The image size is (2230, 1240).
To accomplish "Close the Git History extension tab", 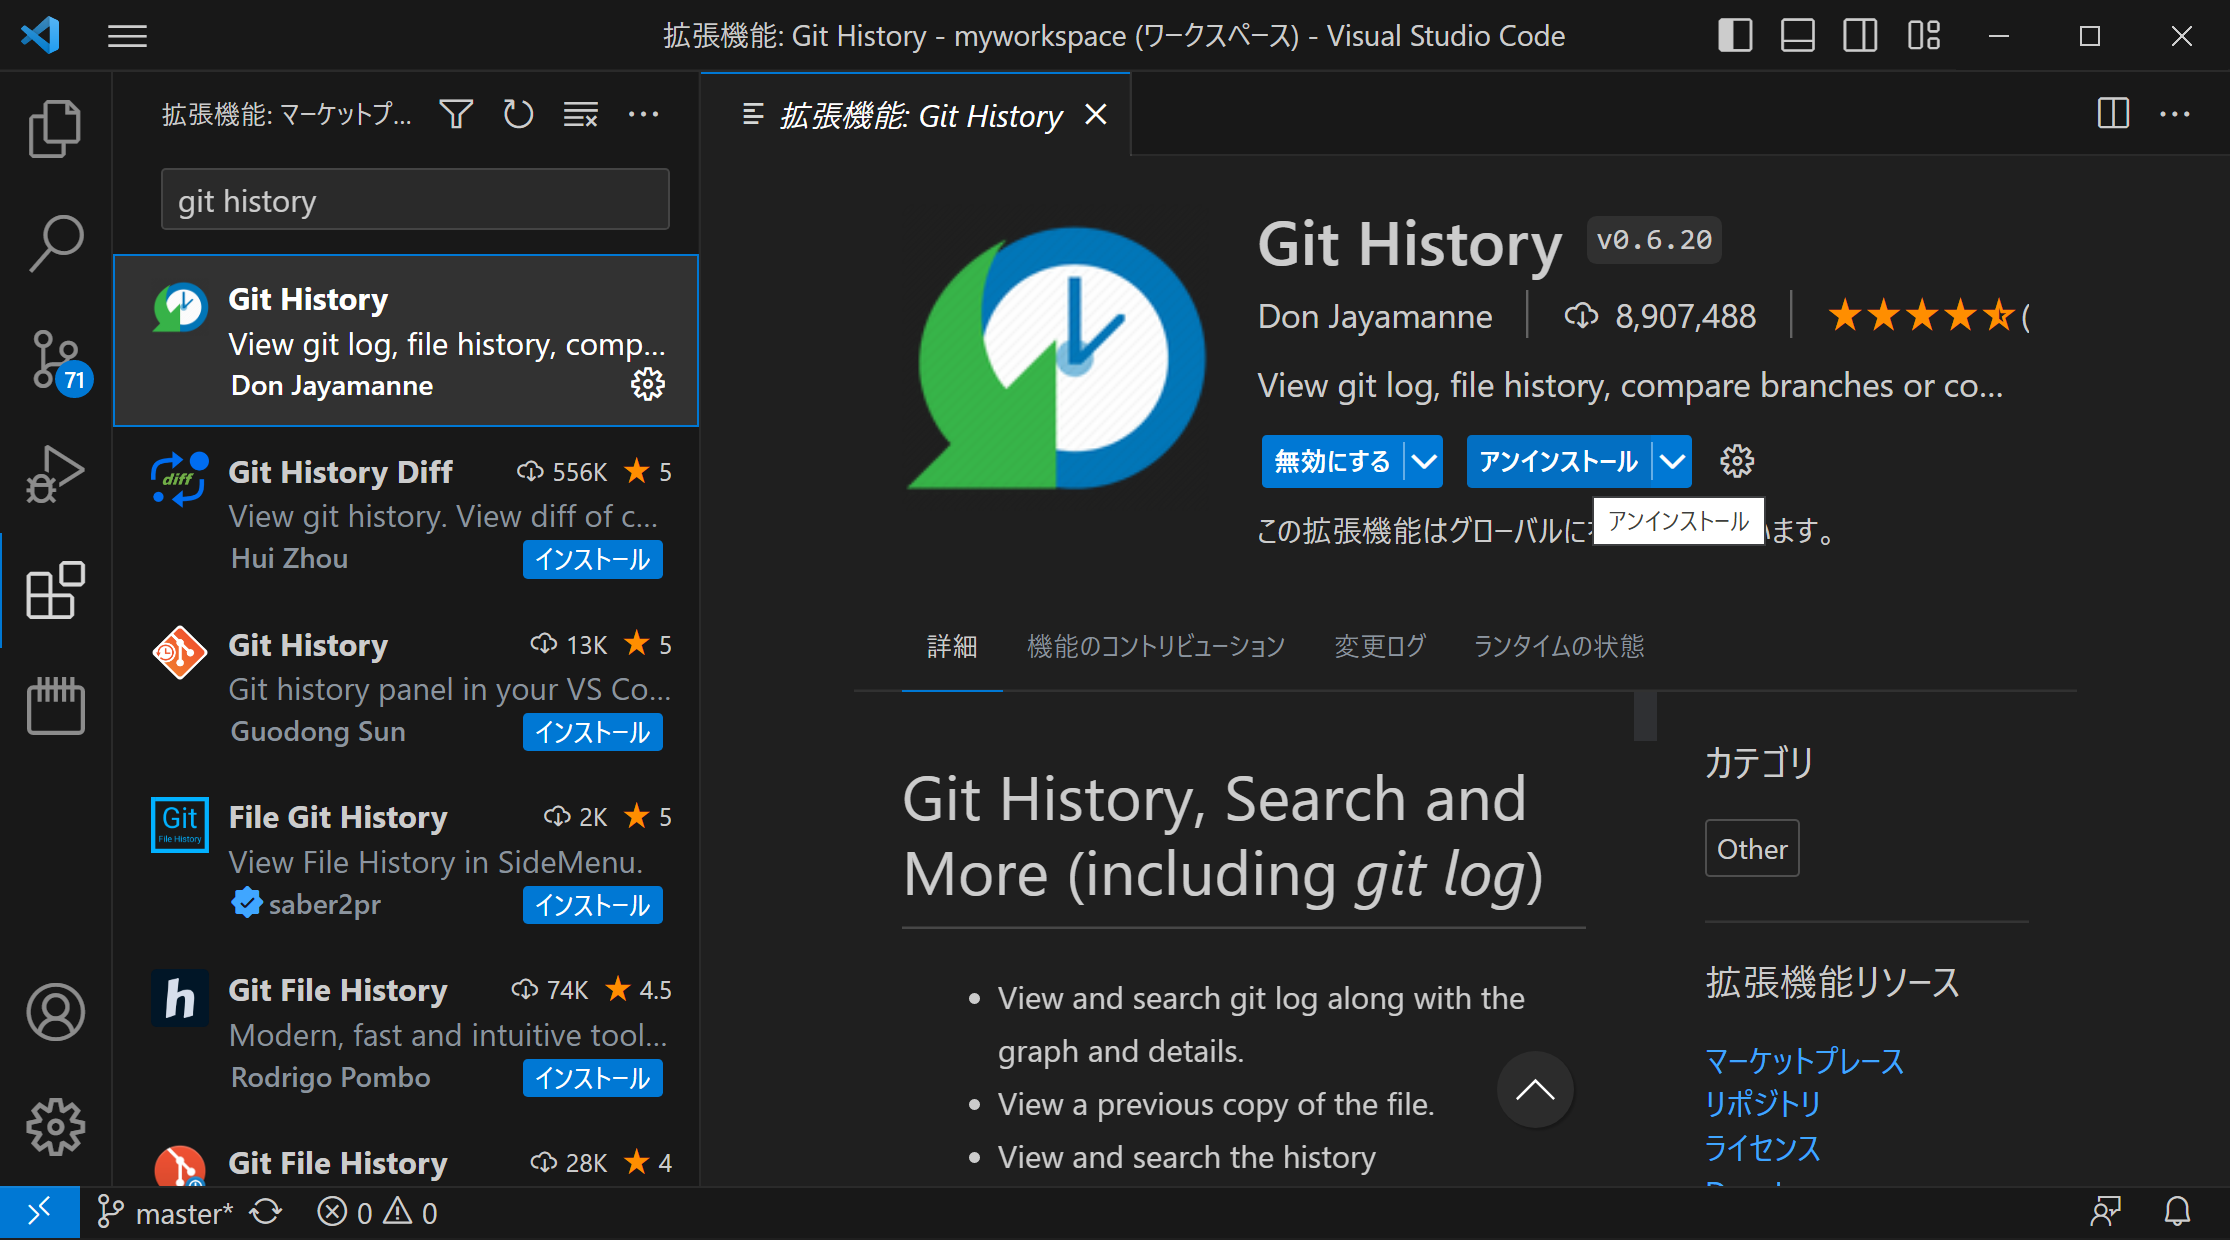I will point(1096,115).
